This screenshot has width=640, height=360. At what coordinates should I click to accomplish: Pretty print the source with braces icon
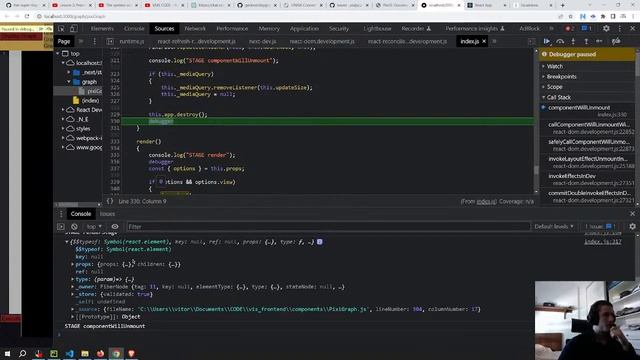click(110, 201)
